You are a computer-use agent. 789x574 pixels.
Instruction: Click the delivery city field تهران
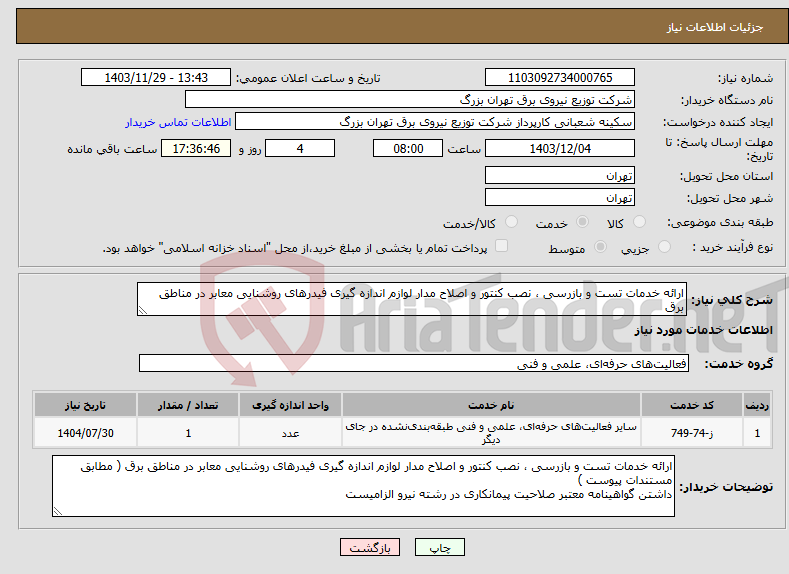coord(560,198)
